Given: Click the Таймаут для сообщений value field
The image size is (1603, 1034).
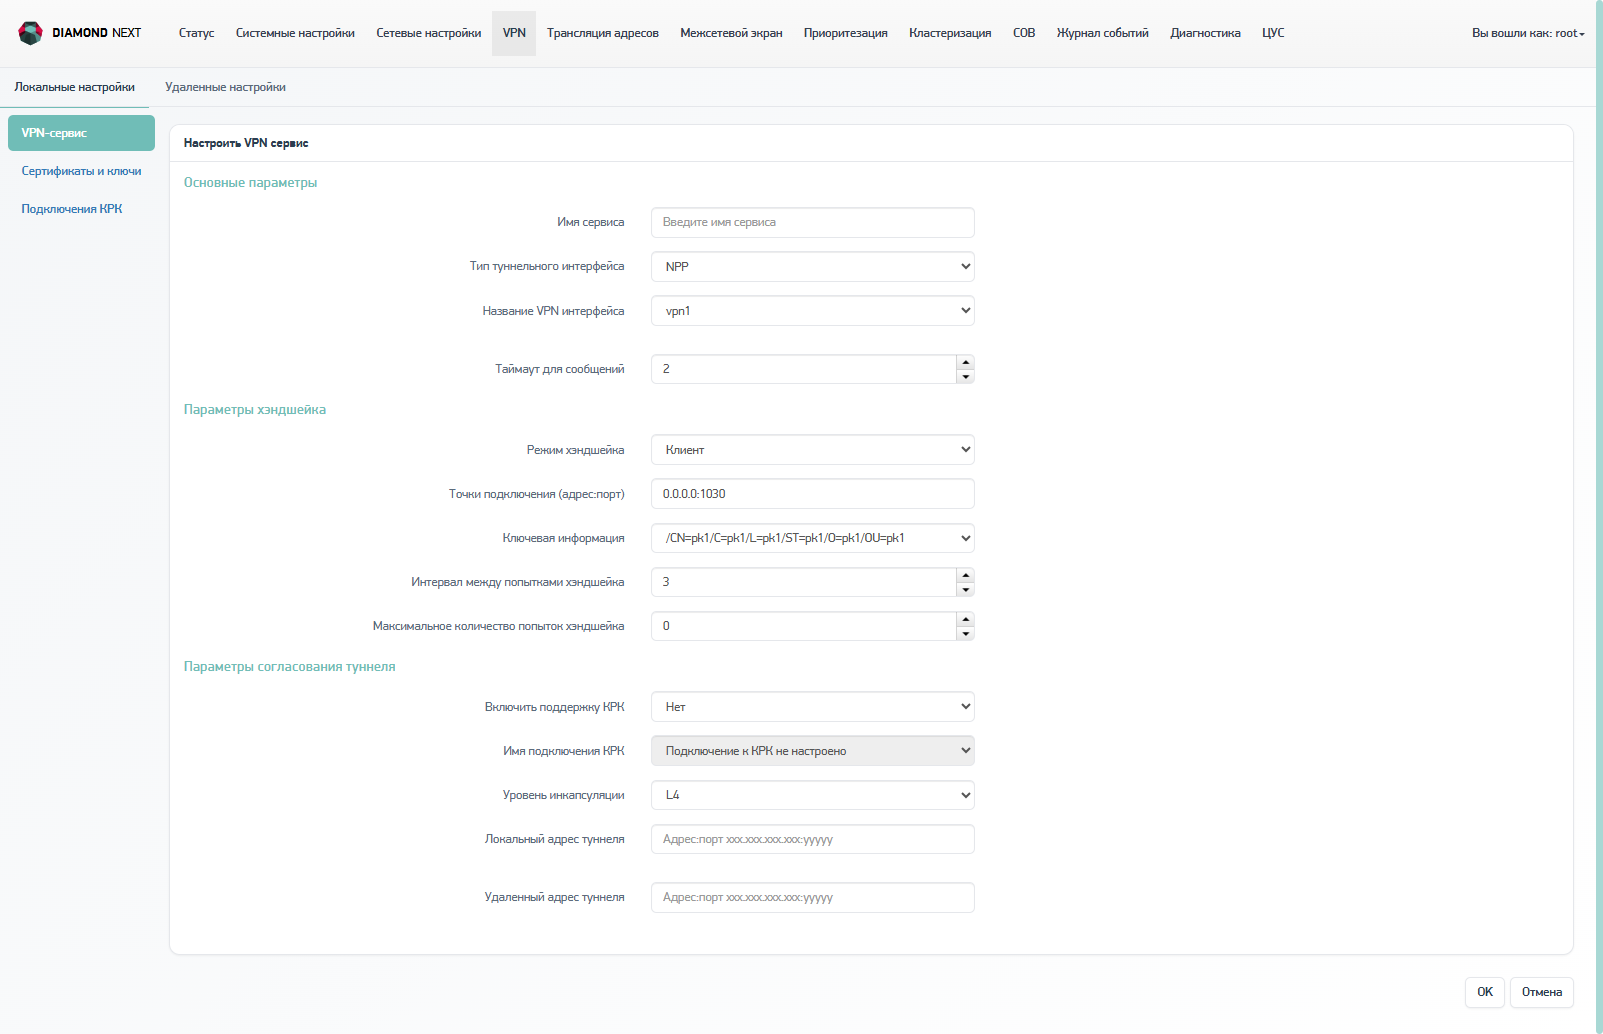Looking at the screenshot, I should [x=804, y=369].
